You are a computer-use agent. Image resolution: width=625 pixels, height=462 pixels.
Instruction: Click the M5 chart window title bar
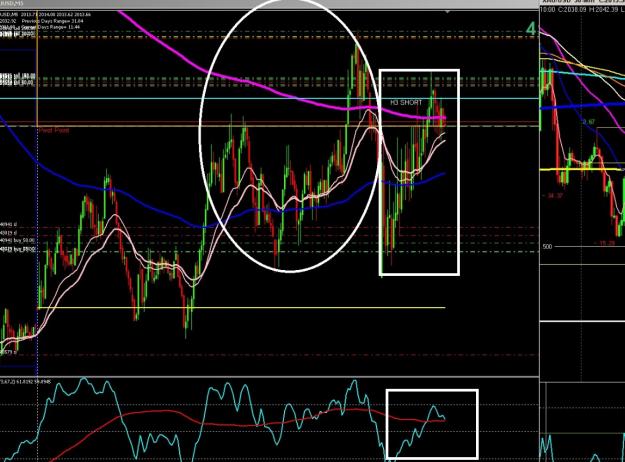[269, 3]
